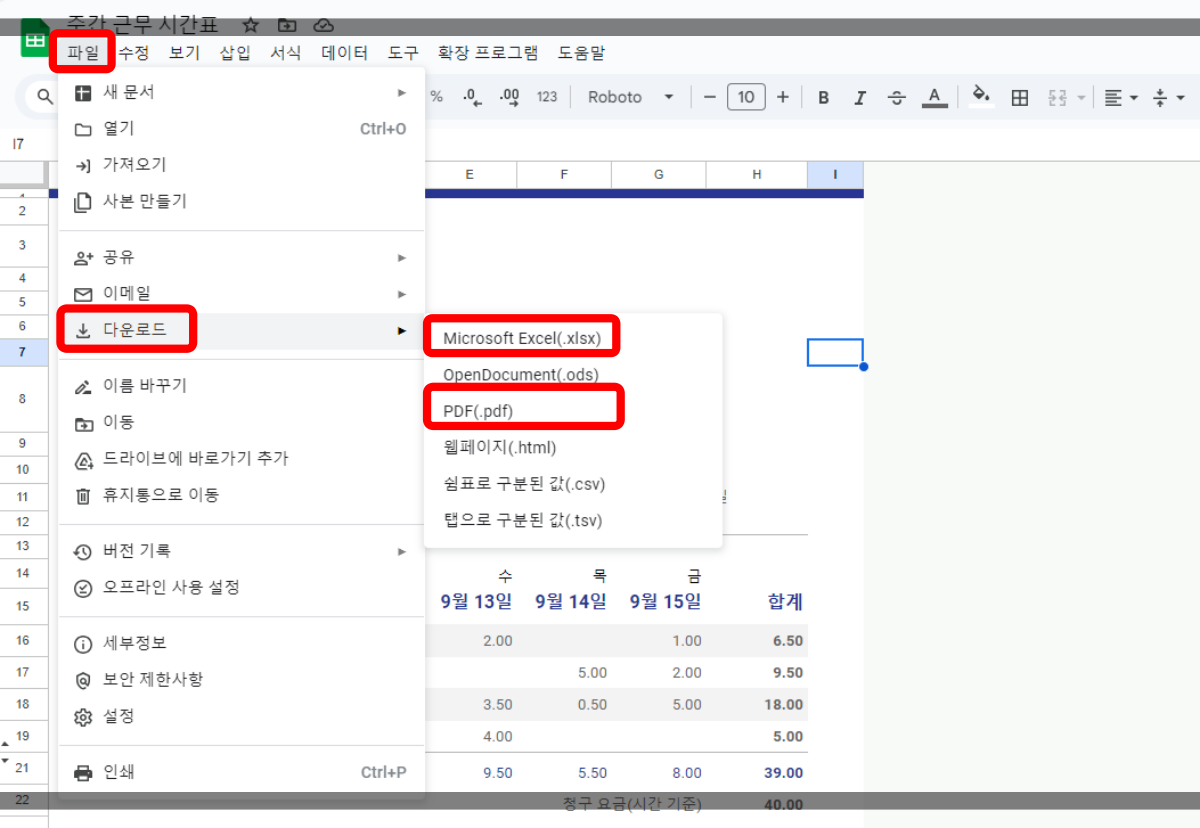This screenshot has height=828, width=1200.
Task: Click the name box showing I7
Action: click(18, 143)
